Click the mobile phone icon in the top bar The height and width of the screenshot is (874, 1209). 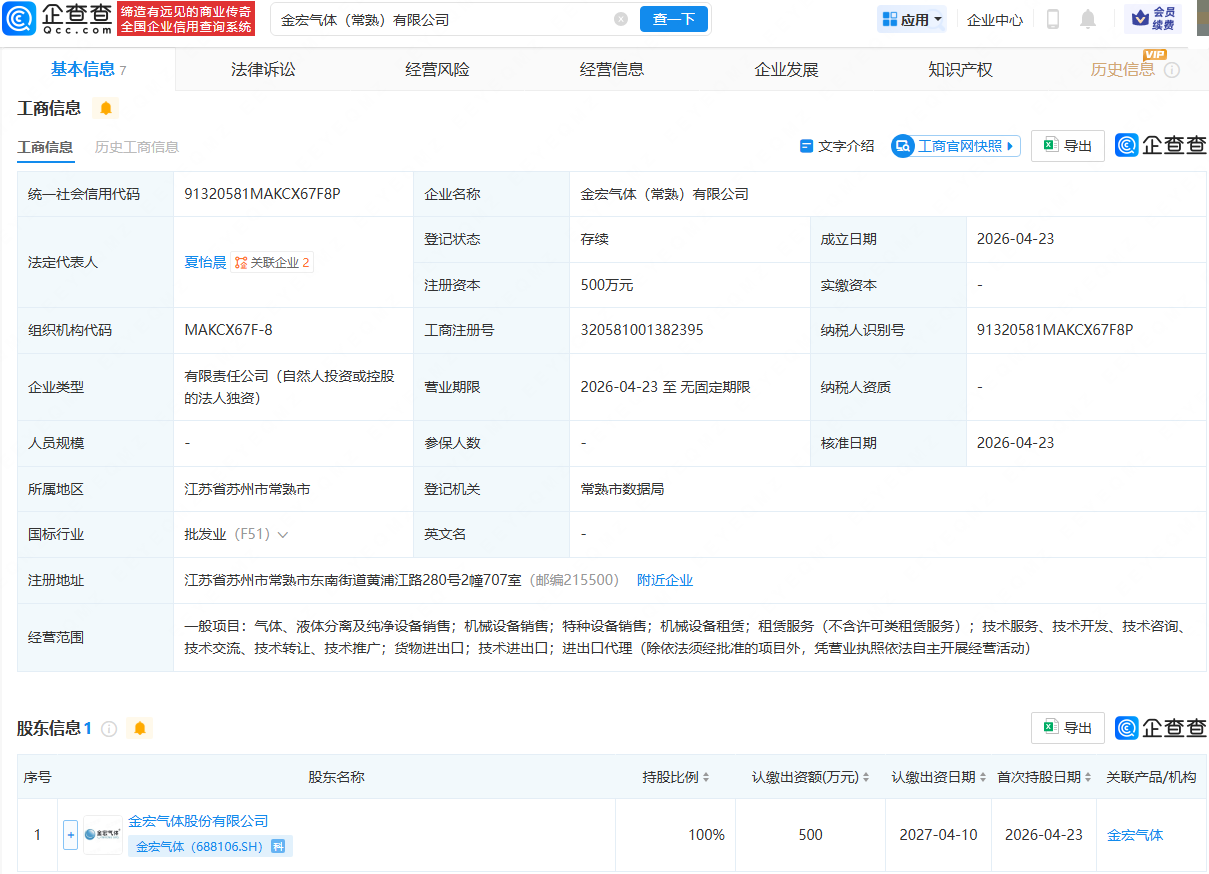1053,19
